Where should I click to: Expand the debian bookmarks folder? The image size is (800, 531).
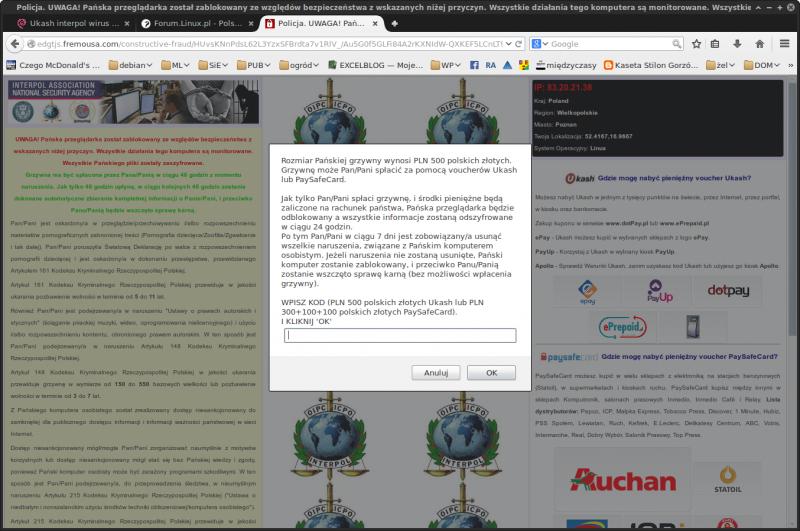coord(130,65)
